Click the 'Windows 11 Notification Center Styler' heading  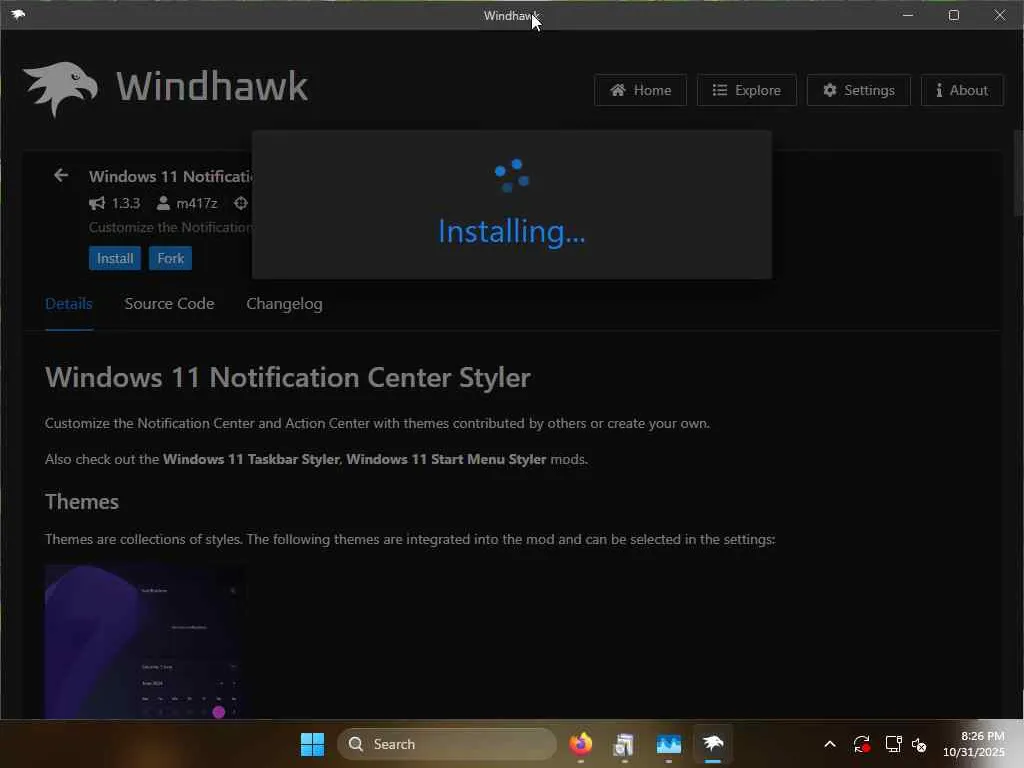coord(287,377)
